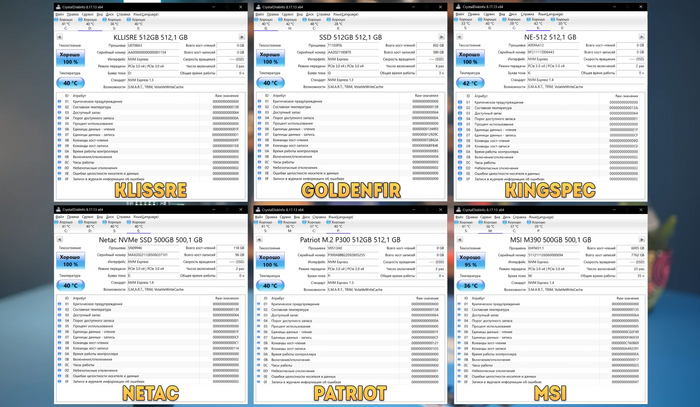Click Хорошо 100 % health button in SSD 512GB window
700x407 pixels.
point(270,58)
